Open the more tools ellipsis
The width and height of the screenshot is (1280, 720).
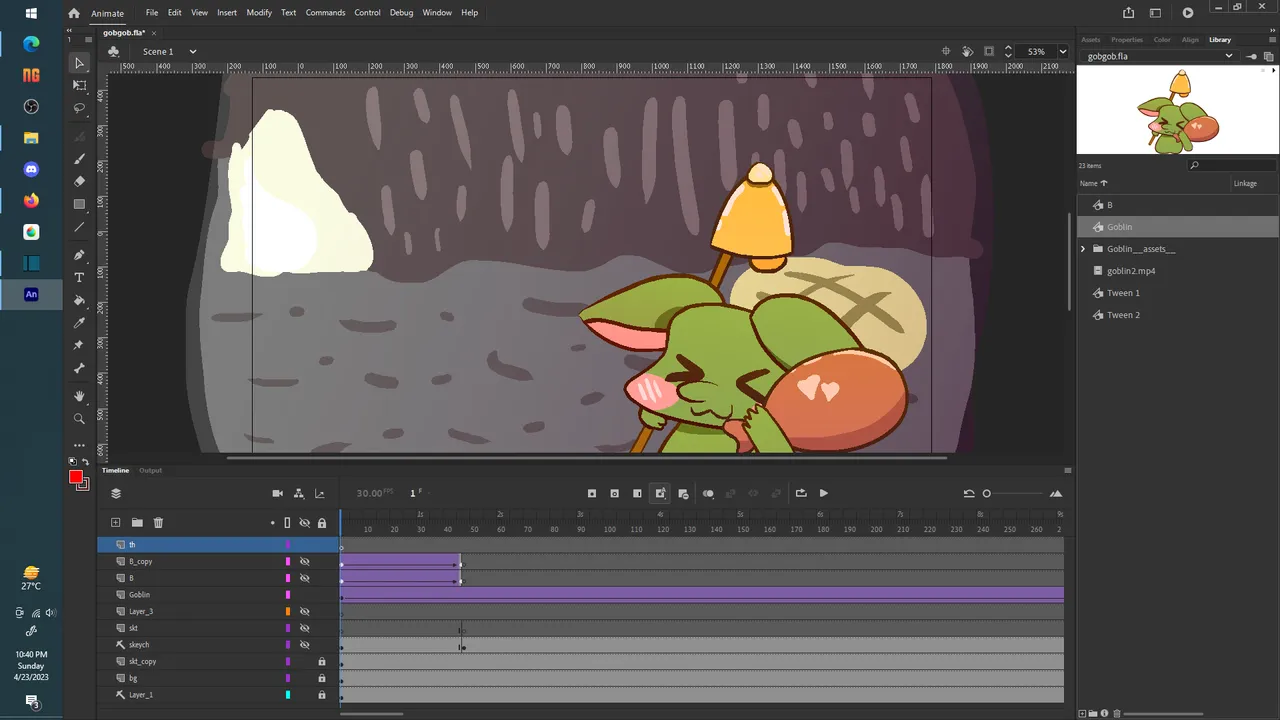point(80,446)
